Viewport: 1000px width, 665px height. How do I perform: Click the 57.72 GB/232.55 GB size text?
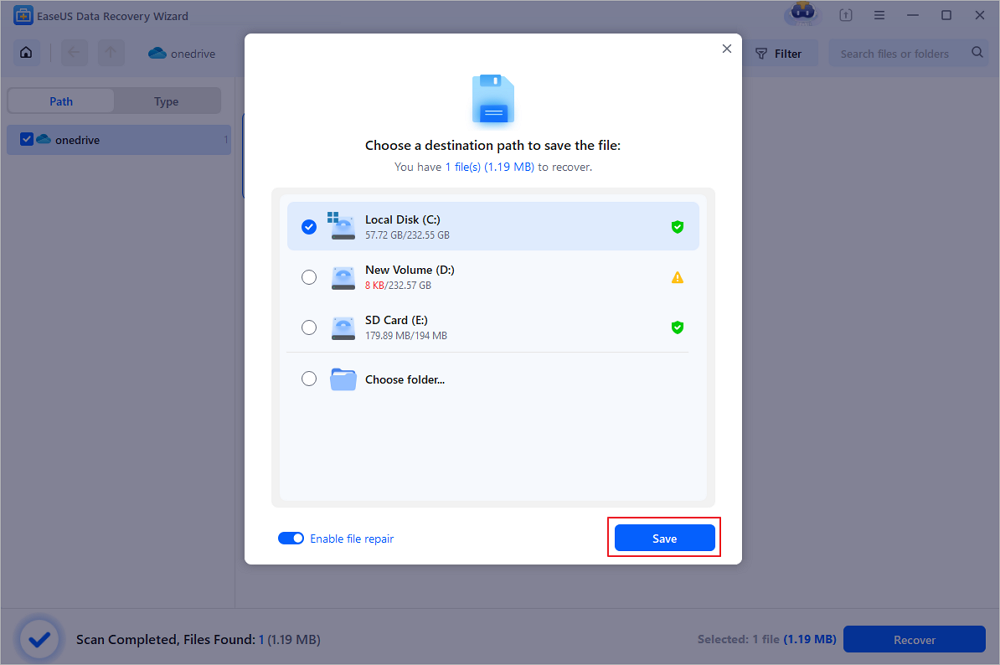[x=407, y=235]
